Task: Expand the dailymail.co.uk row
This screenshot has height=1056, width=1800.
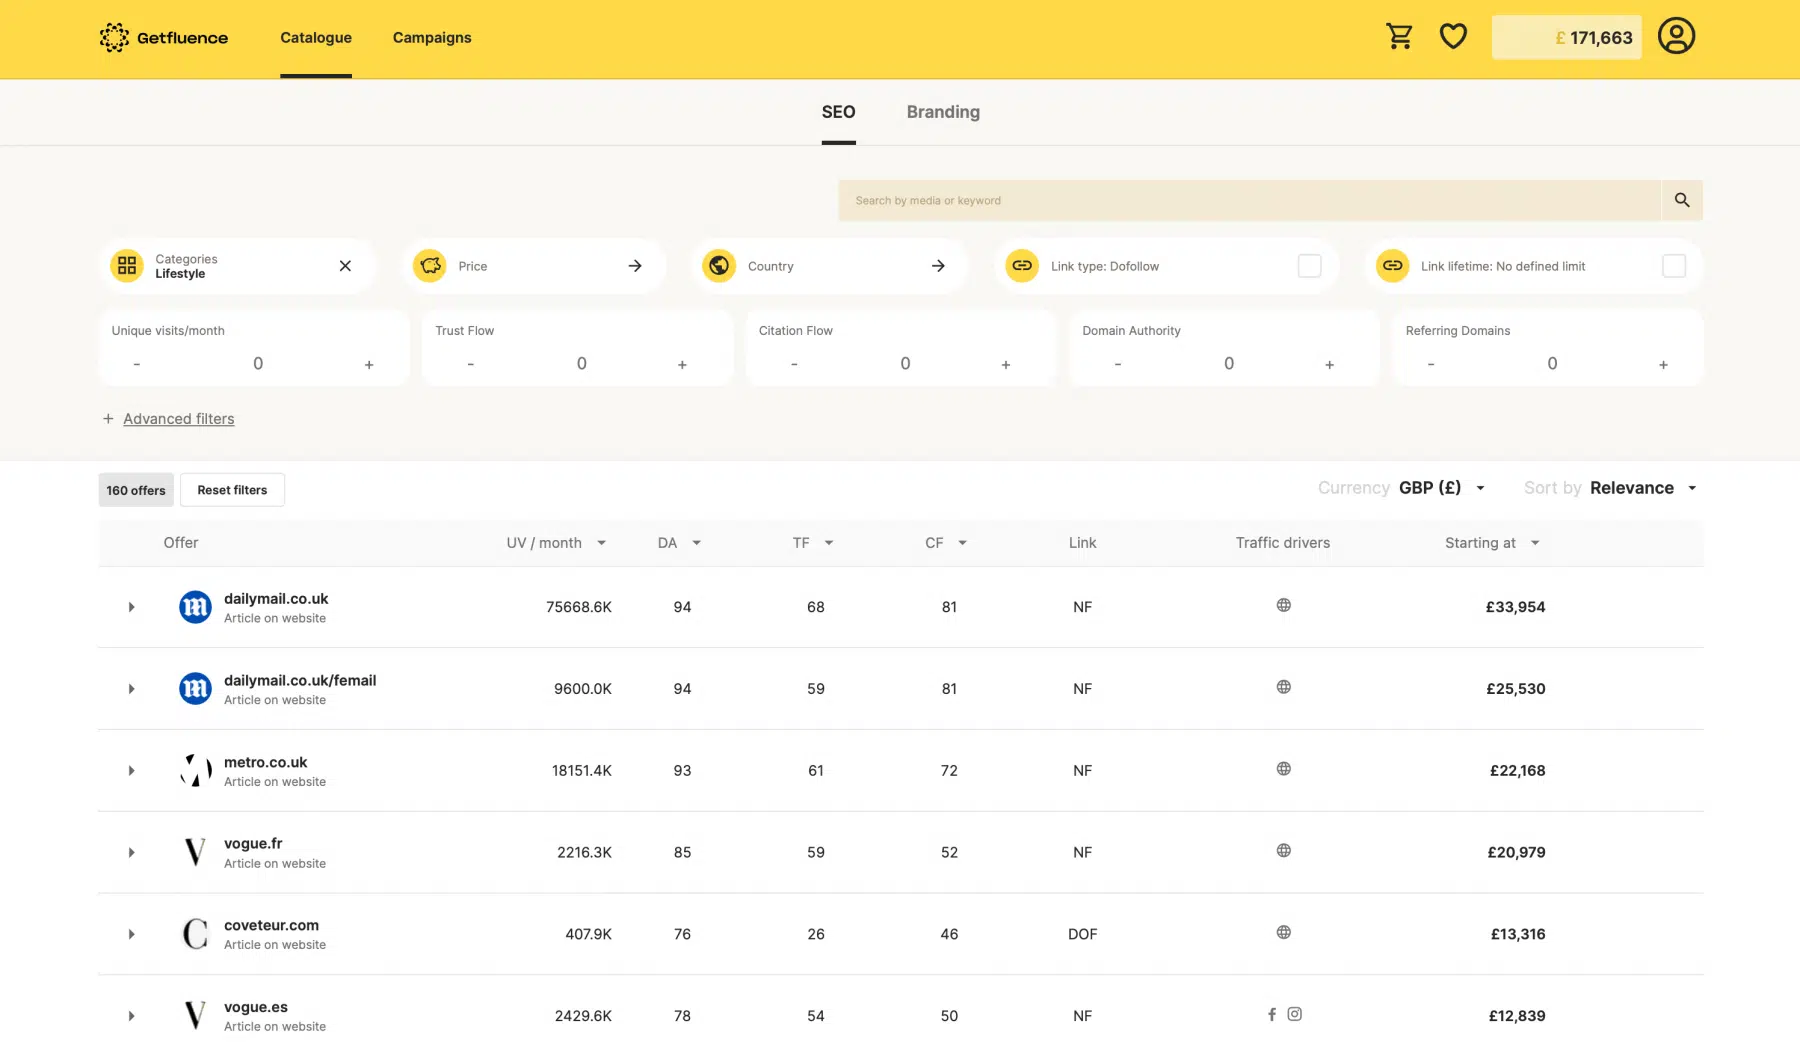Action: click(131, 607)
